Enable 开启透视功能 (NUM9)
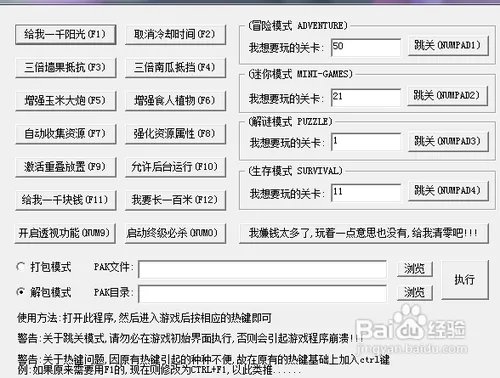 [x=65, y=233]
